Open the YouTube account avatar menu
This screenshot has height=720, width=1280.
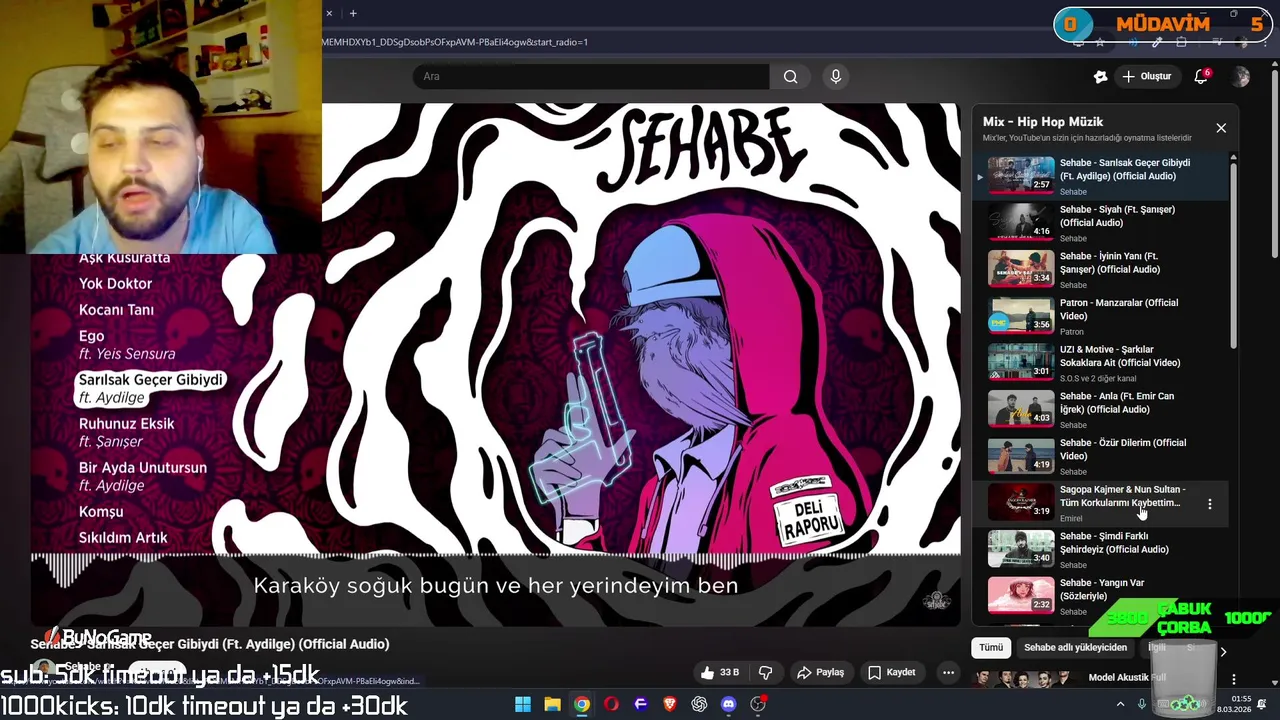(x=1241, y=76)
